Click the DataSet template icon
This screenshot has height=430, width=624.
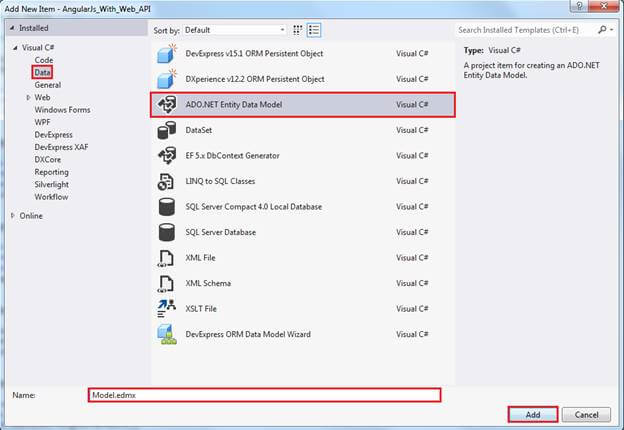167,130
